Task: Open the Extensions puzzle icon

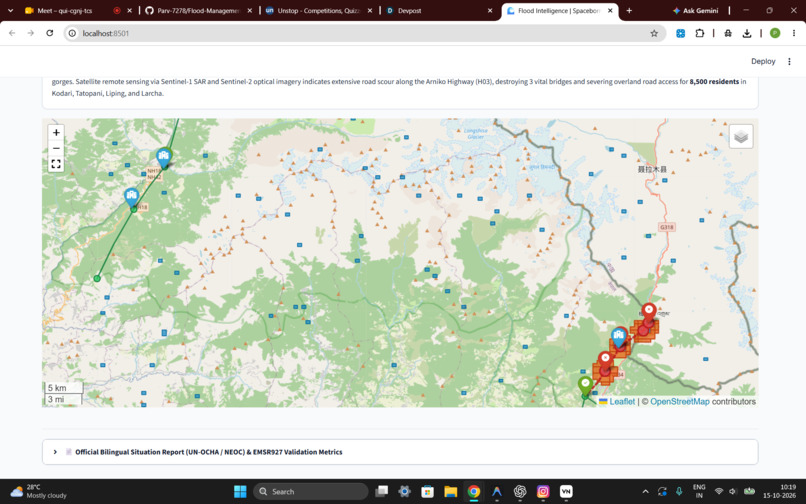Action: (699, 33)
